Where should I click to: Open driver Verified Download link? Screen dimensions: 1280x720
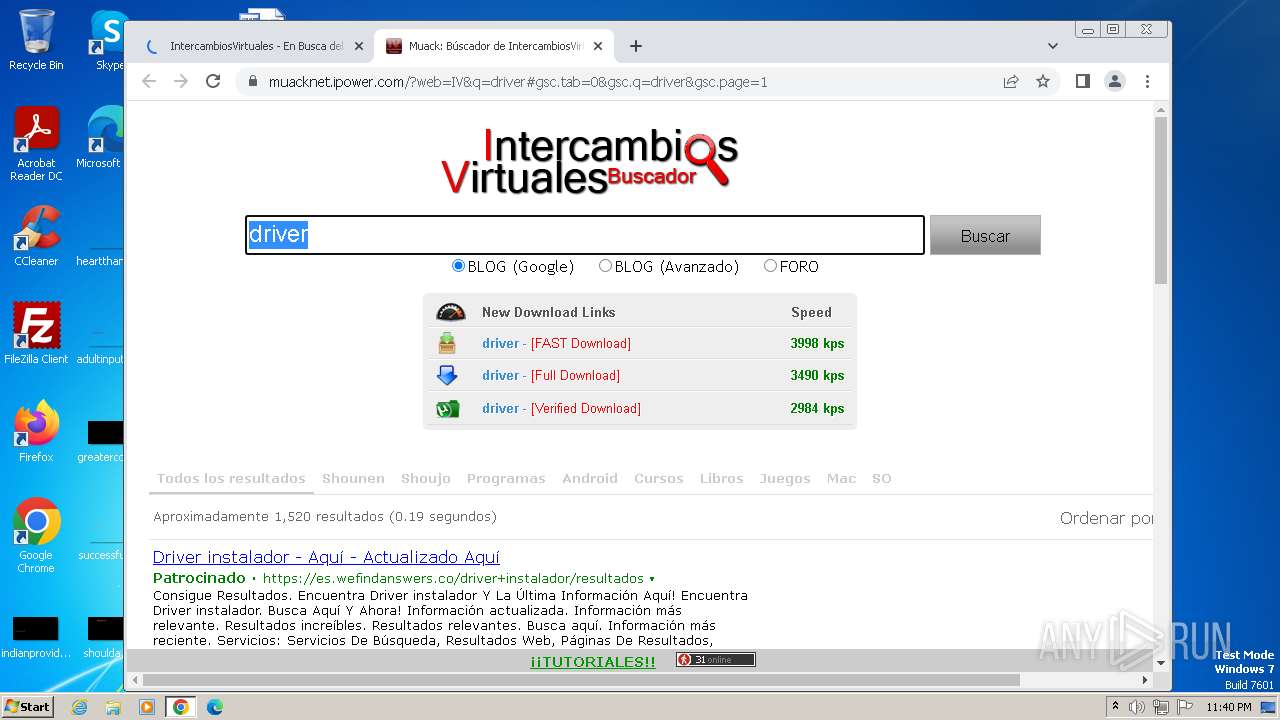pos(561,408)
